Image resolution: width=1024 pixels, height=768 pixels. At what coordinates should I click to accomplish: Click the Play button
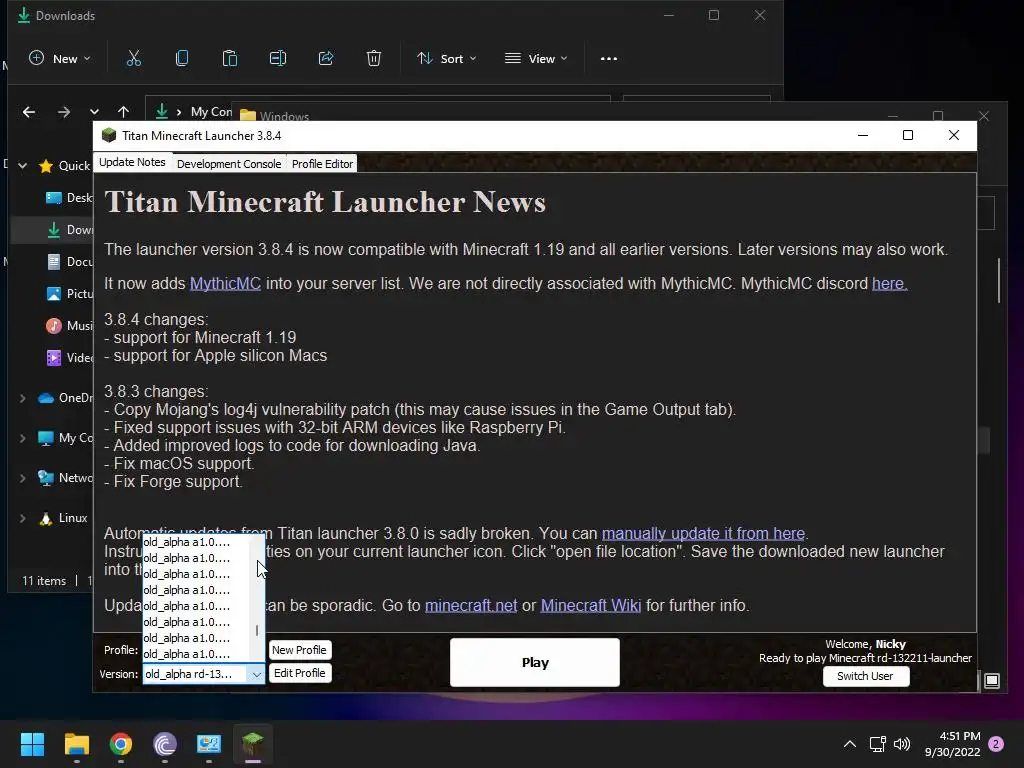point(535,662)
